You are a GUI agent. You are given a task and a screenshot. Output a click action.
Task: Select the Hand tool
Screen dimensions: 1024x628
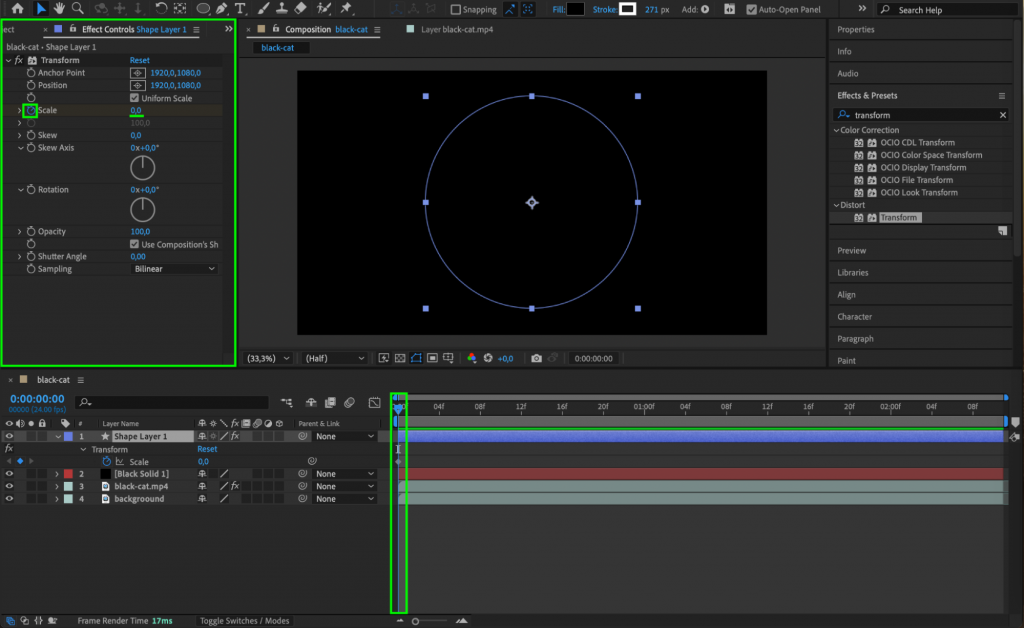coord(59,9)
